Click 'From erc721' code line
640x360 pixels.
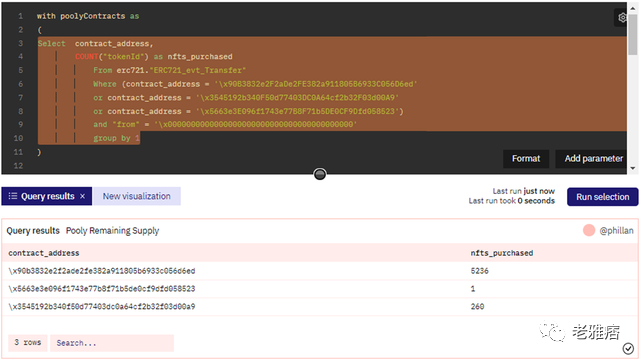(x=169, y=70)
